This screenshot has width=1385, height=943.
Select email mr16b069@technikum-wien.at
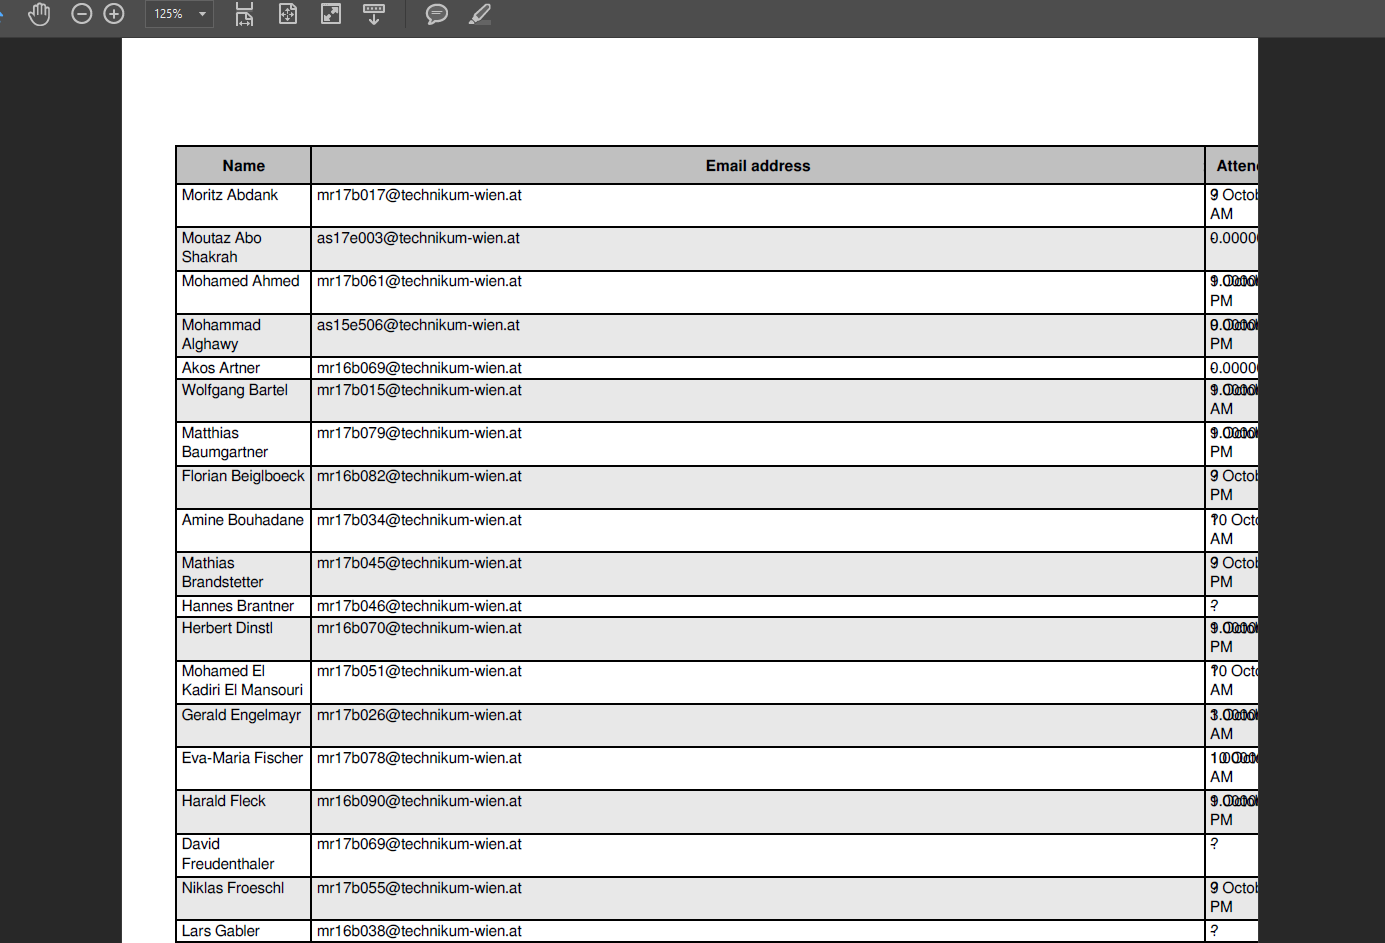(419, 368)
